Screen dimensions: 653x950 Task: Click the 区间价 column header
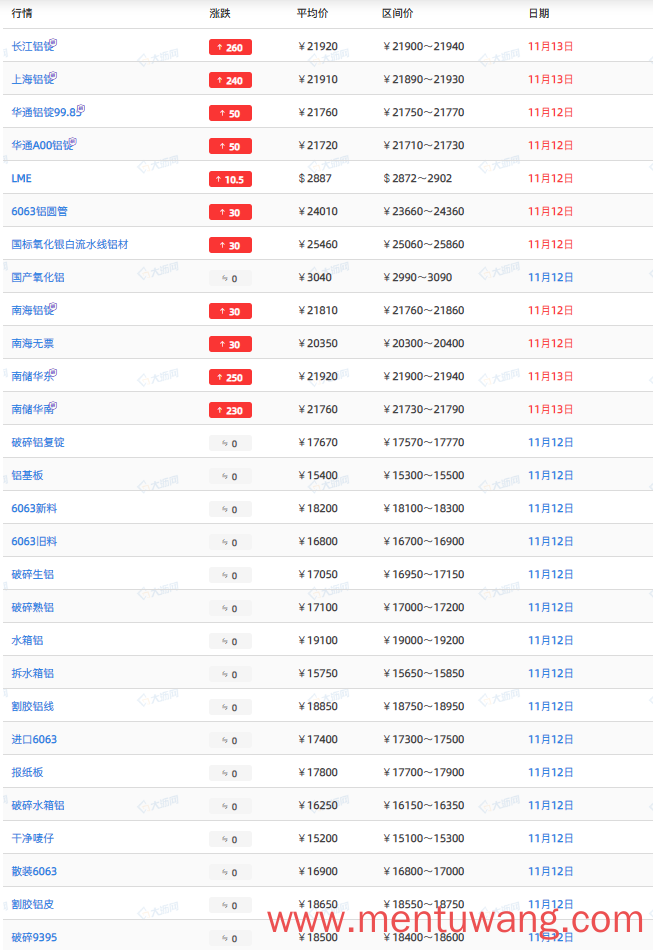click(x=397, y=13)
